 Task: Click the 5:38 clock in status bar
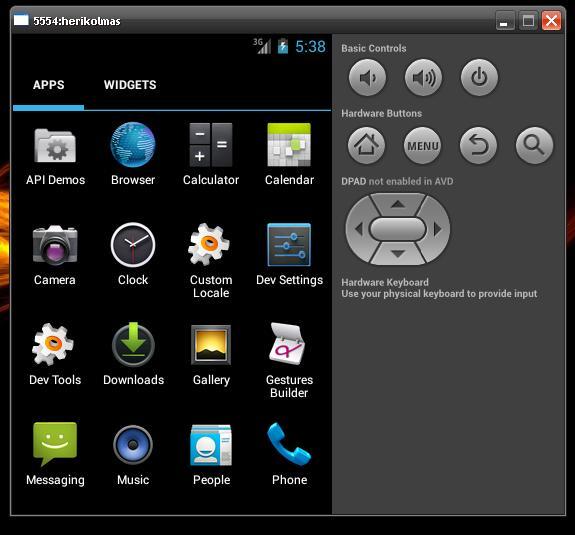[310, 47]
